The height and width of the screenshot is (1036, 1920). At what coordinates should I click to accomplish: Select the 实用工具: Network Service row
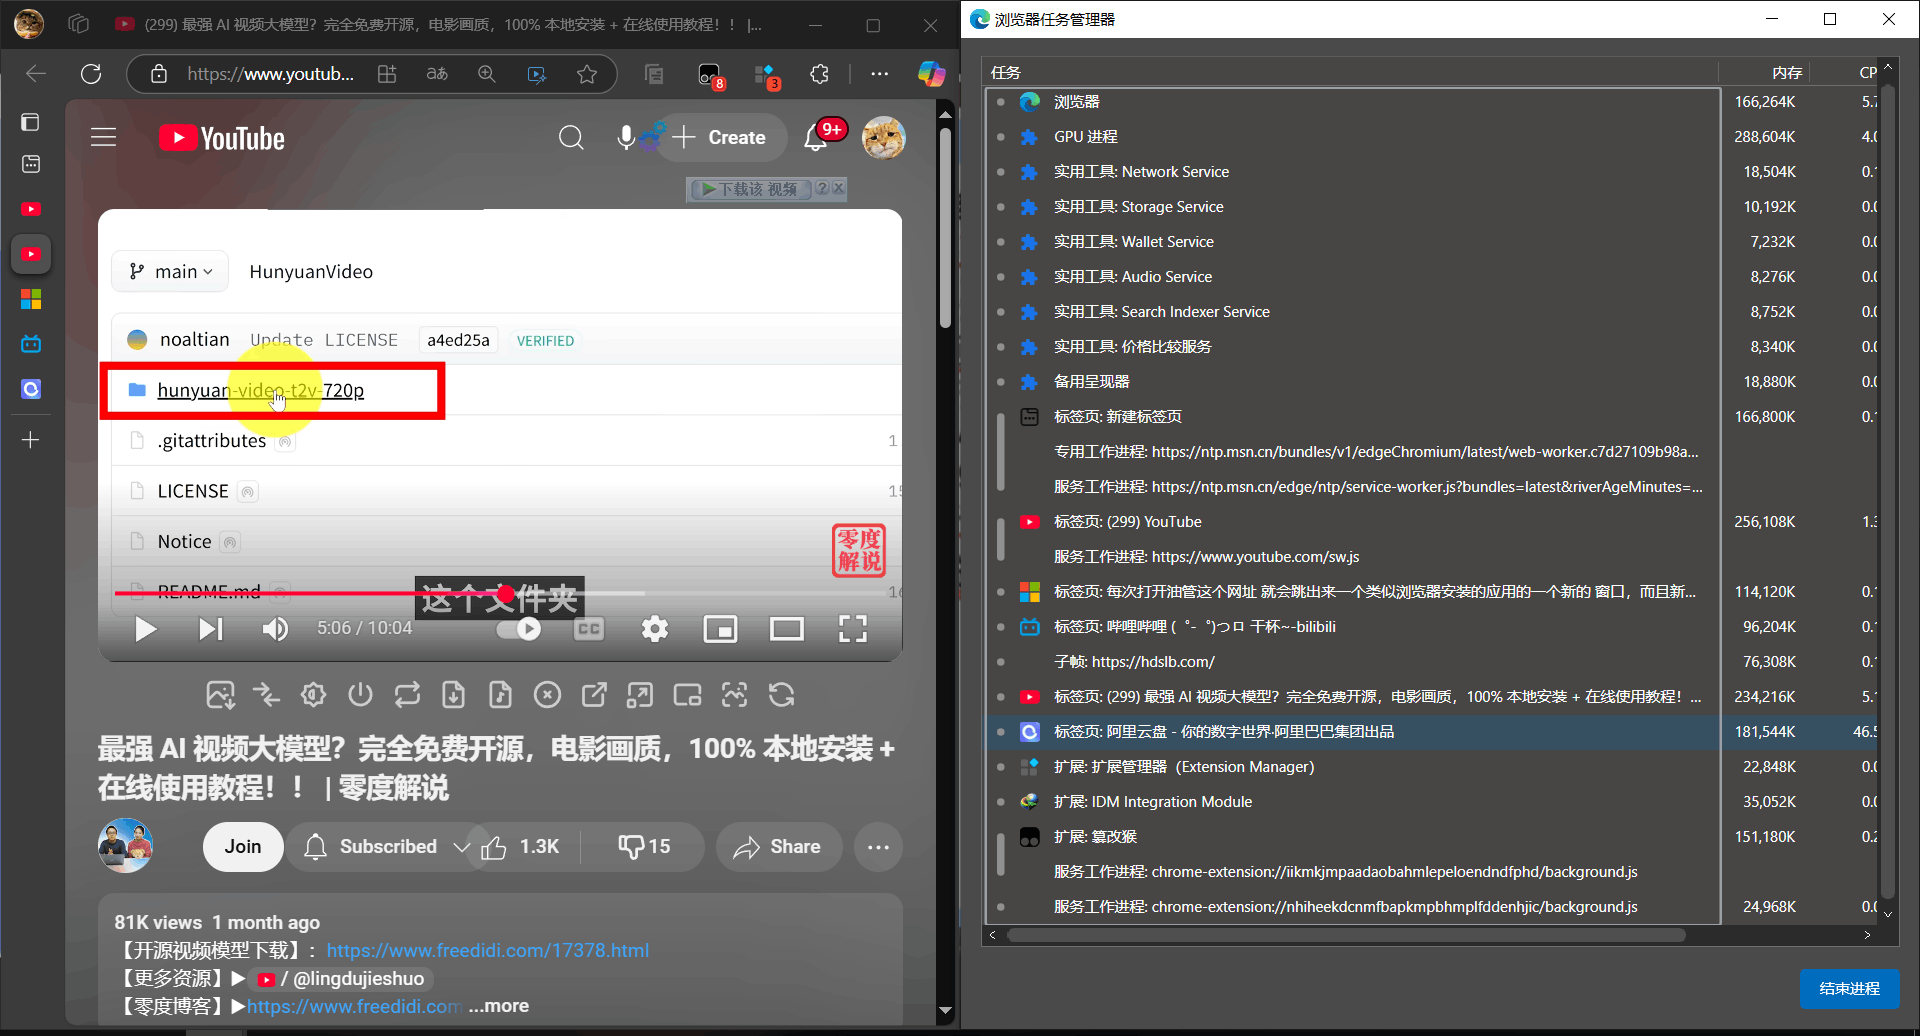1431,172
